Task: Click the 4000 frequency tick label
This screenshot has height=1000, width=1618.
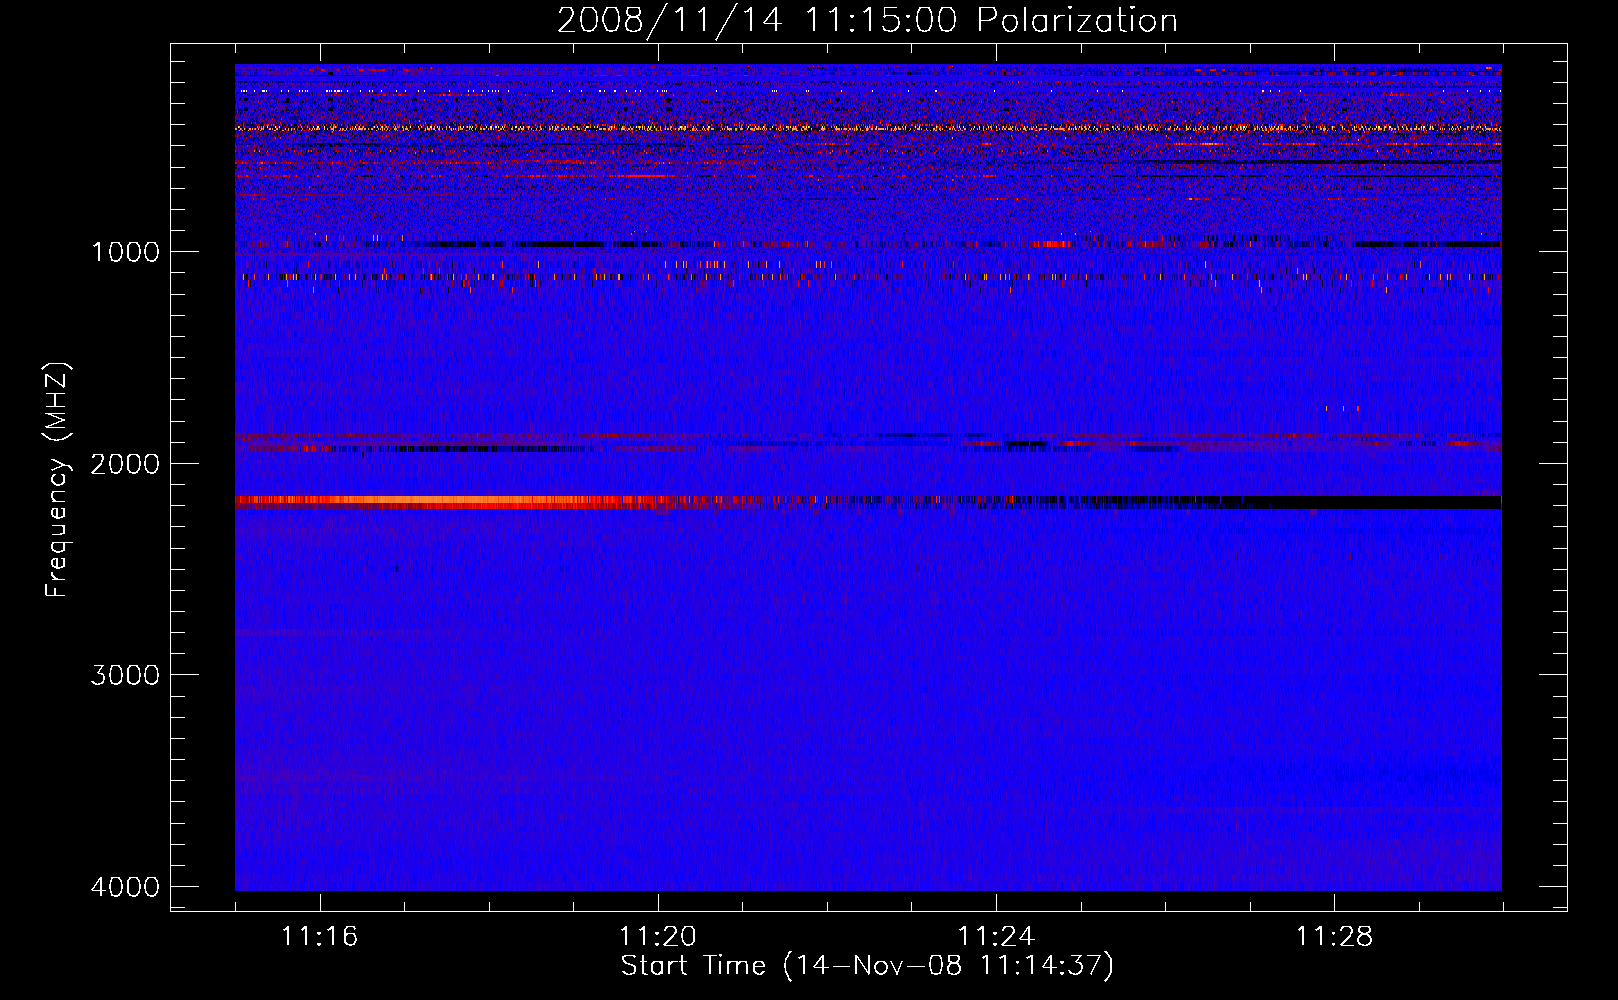Action: tap(125, 887)
